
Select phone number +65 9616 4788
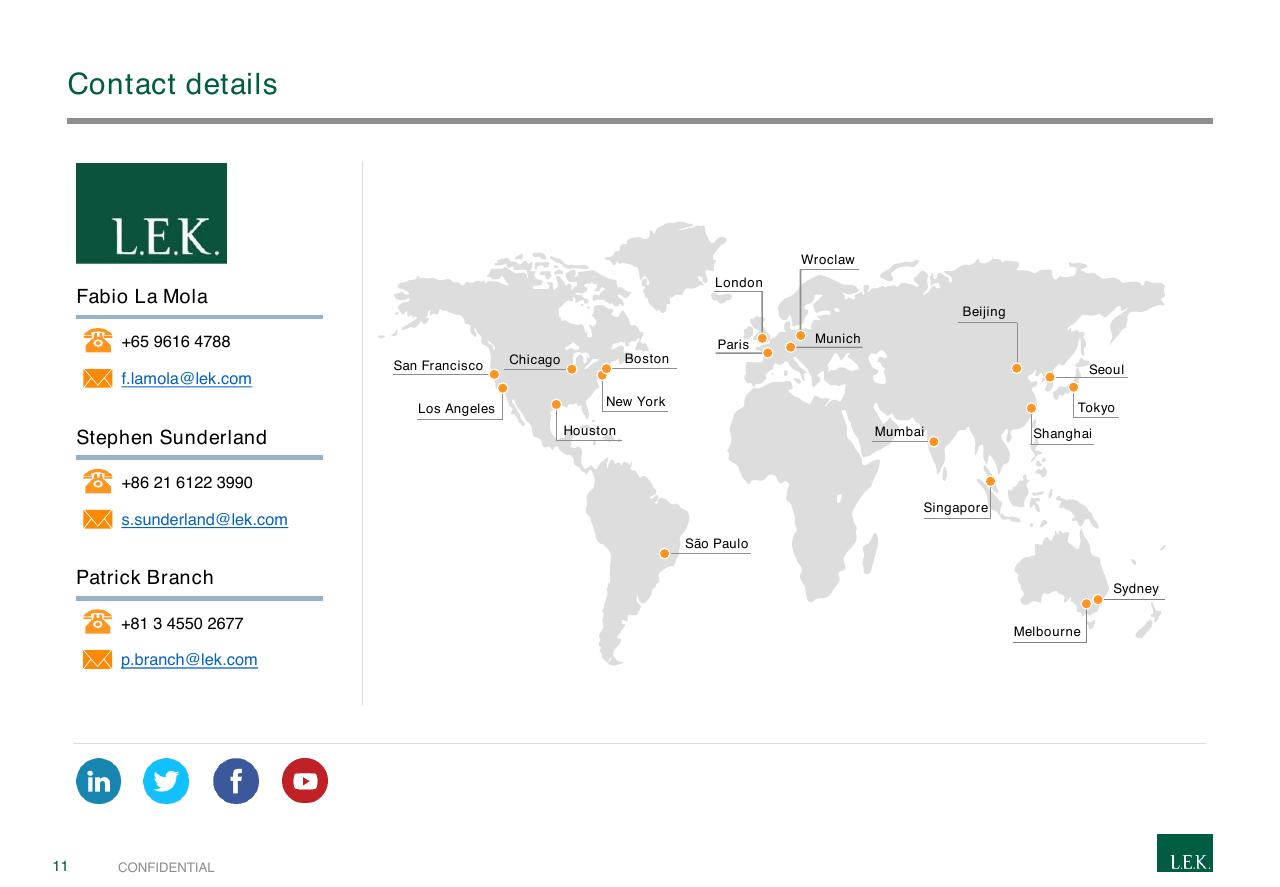pyautogui.click(x=176, y=341)
